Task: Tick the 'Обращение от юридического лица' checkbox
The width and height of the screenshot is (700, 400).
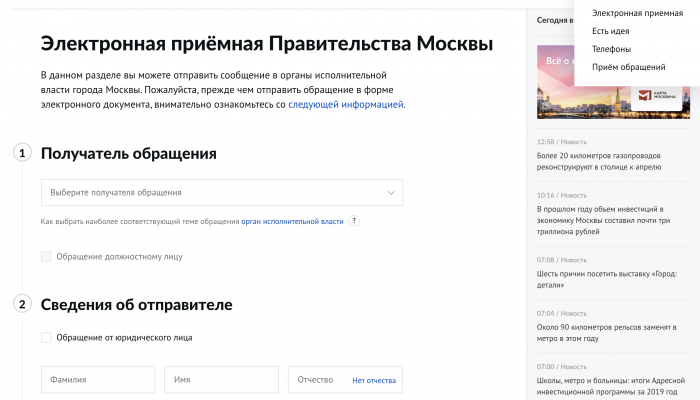Action: tap(46, 337)
